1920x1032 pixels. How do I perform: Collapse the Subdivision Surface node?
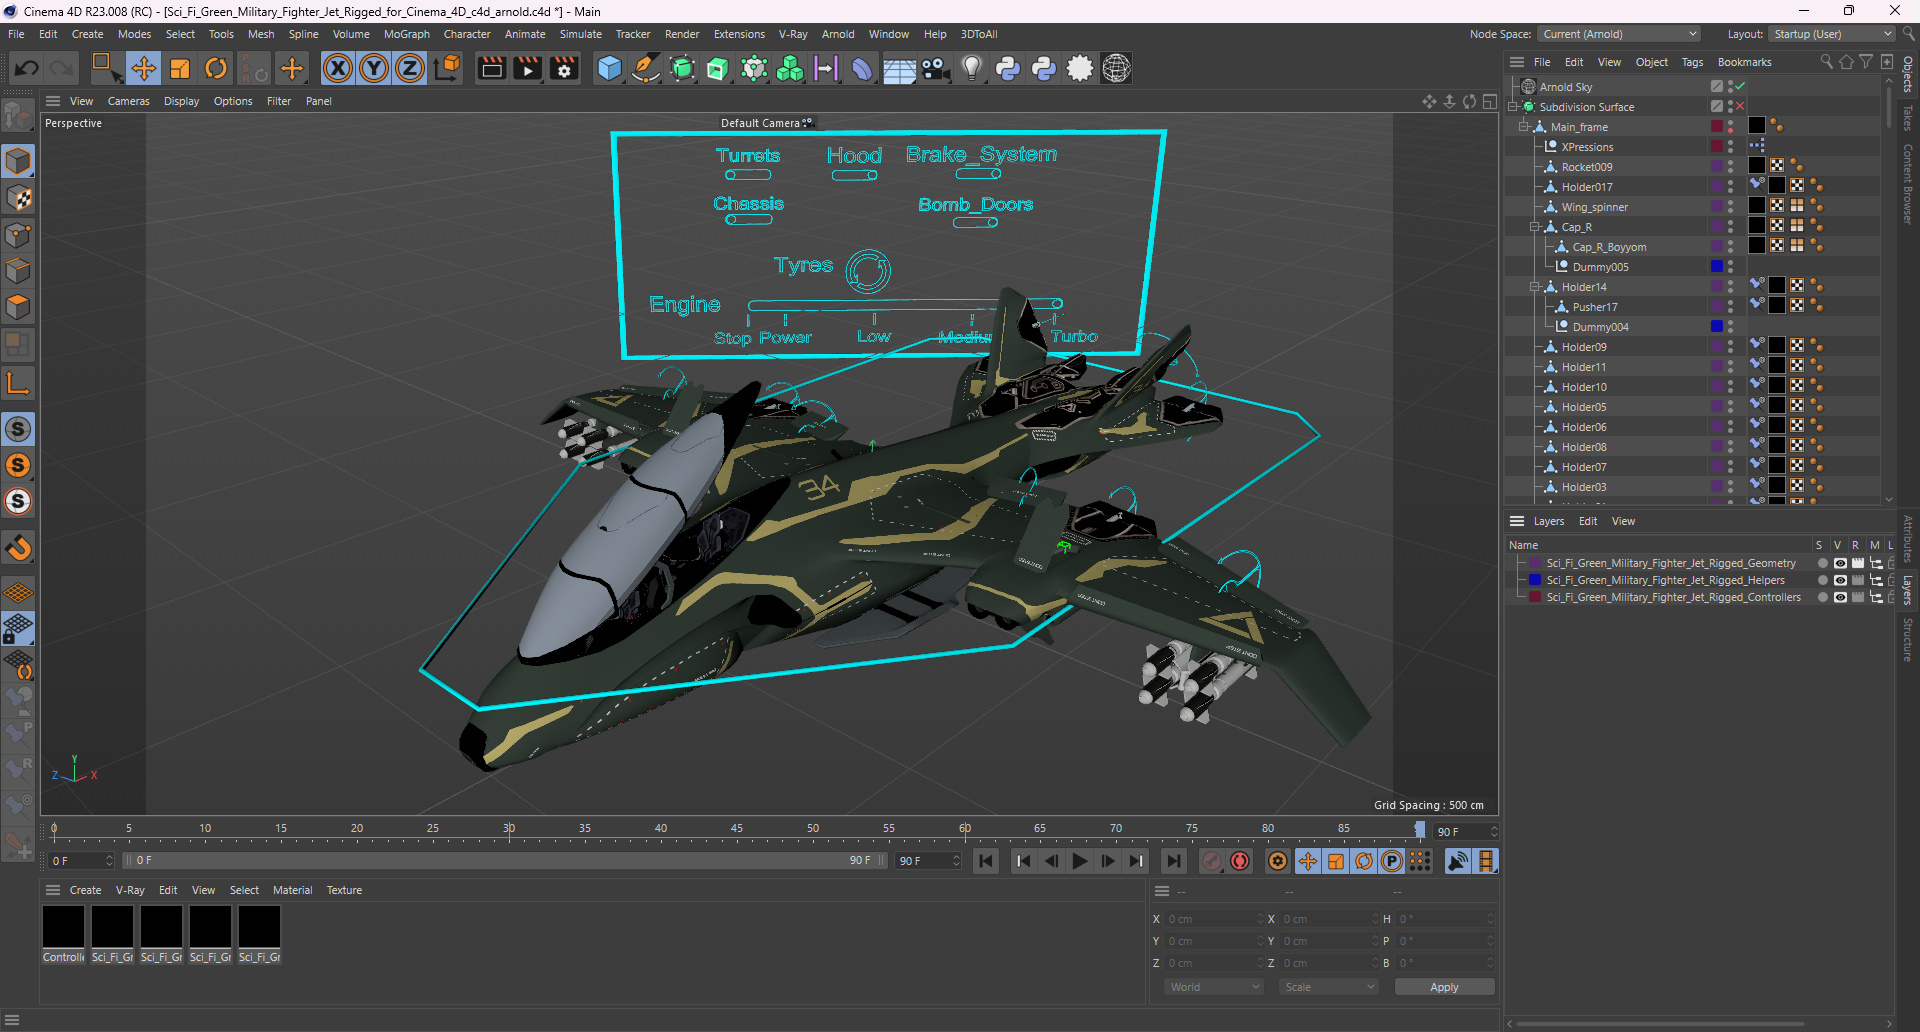click(x=1513, y=107)
